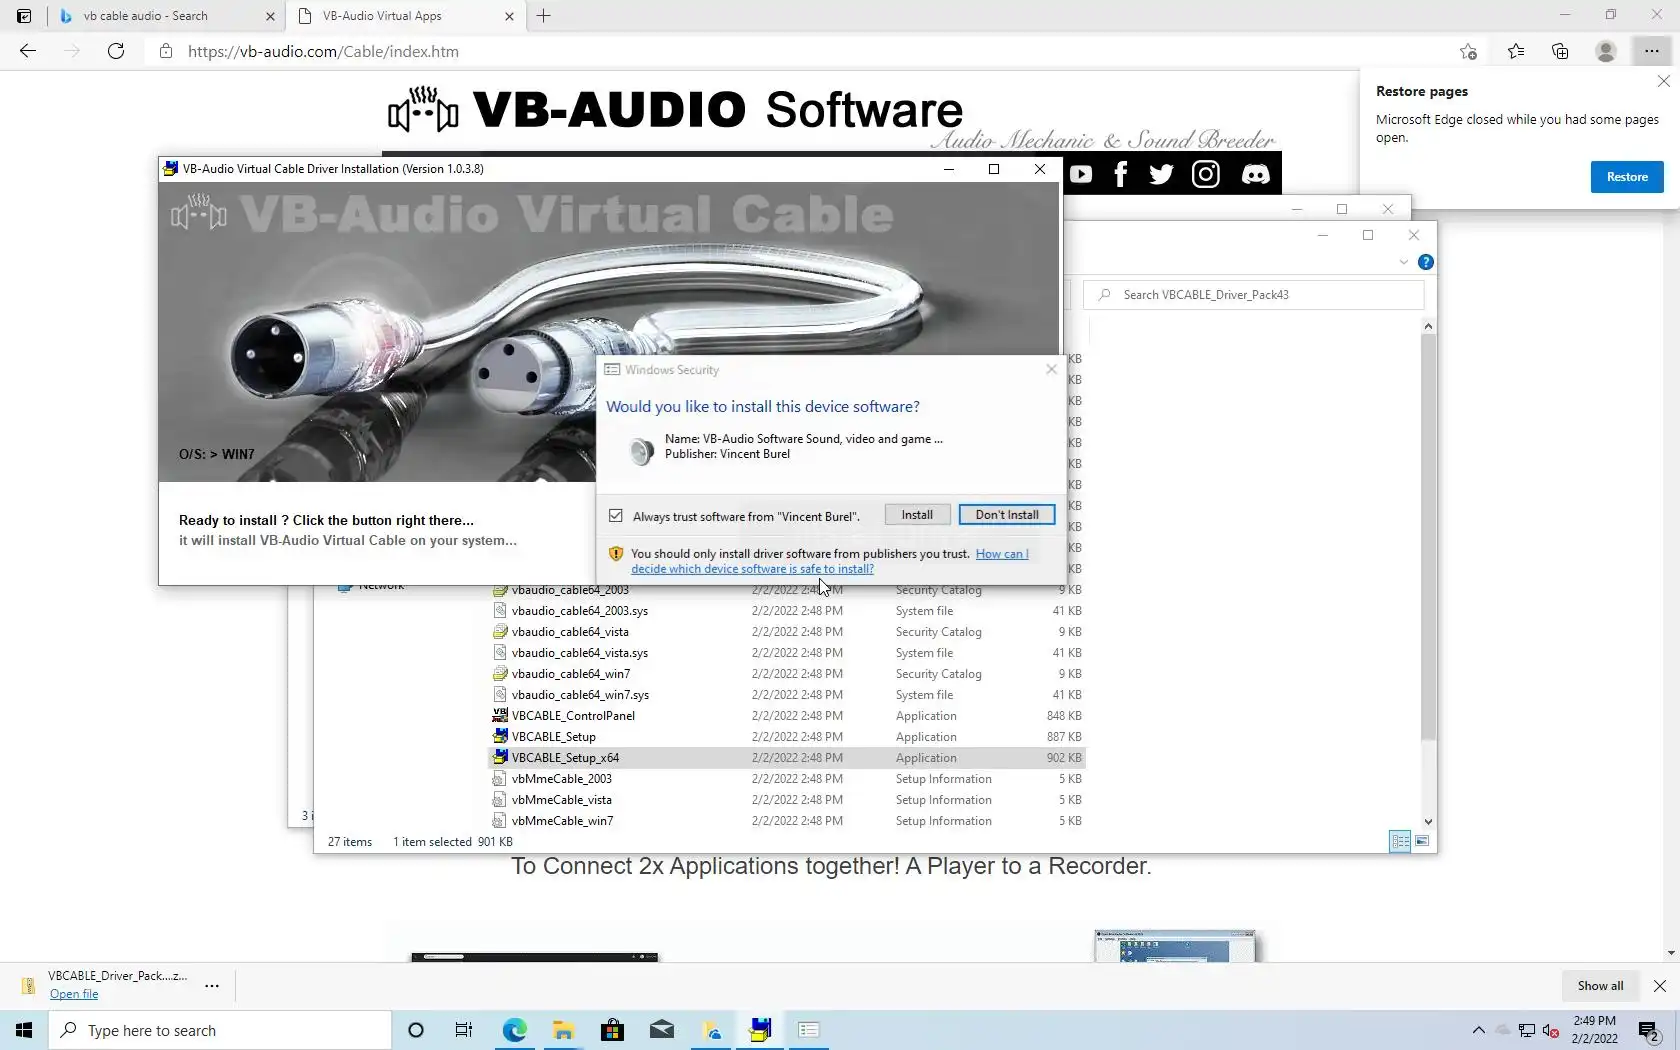The image size is (1680, 1050).
Task: Show all downloads
Action: [x=1600, y=986]
